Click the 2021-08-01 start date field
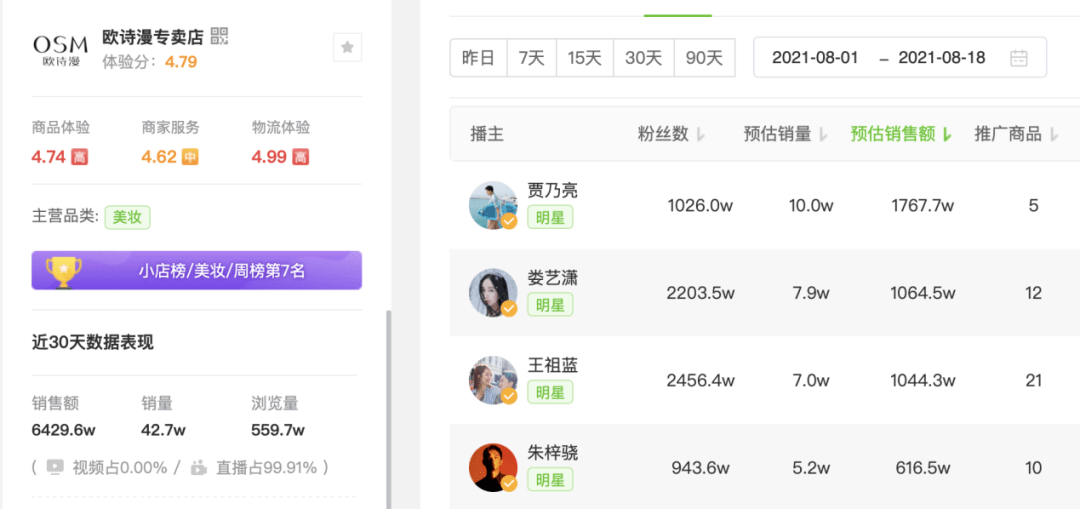 pos(815,58)
